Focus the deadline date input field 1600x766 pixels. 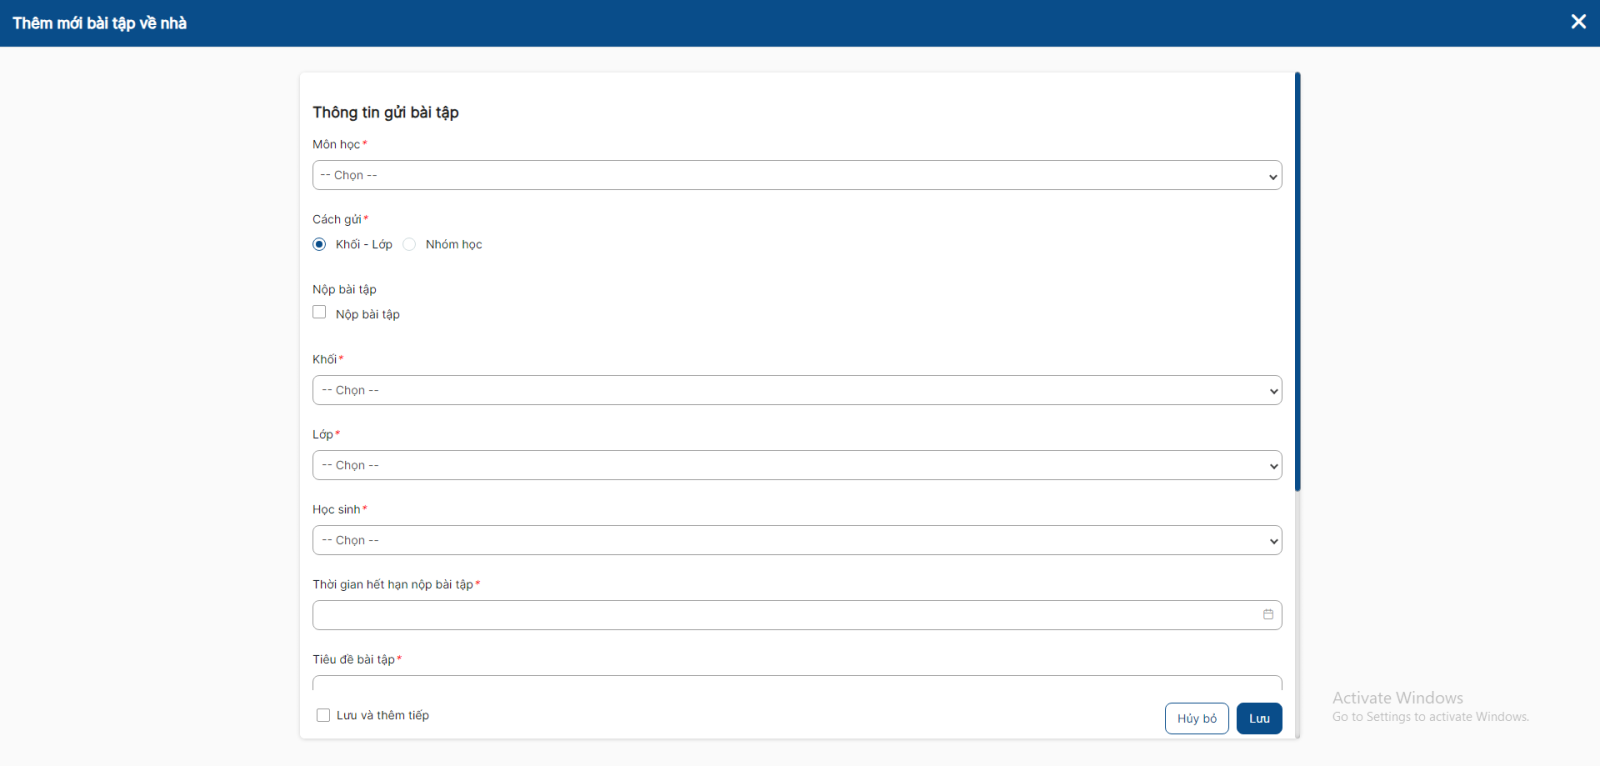pos(780,616)
